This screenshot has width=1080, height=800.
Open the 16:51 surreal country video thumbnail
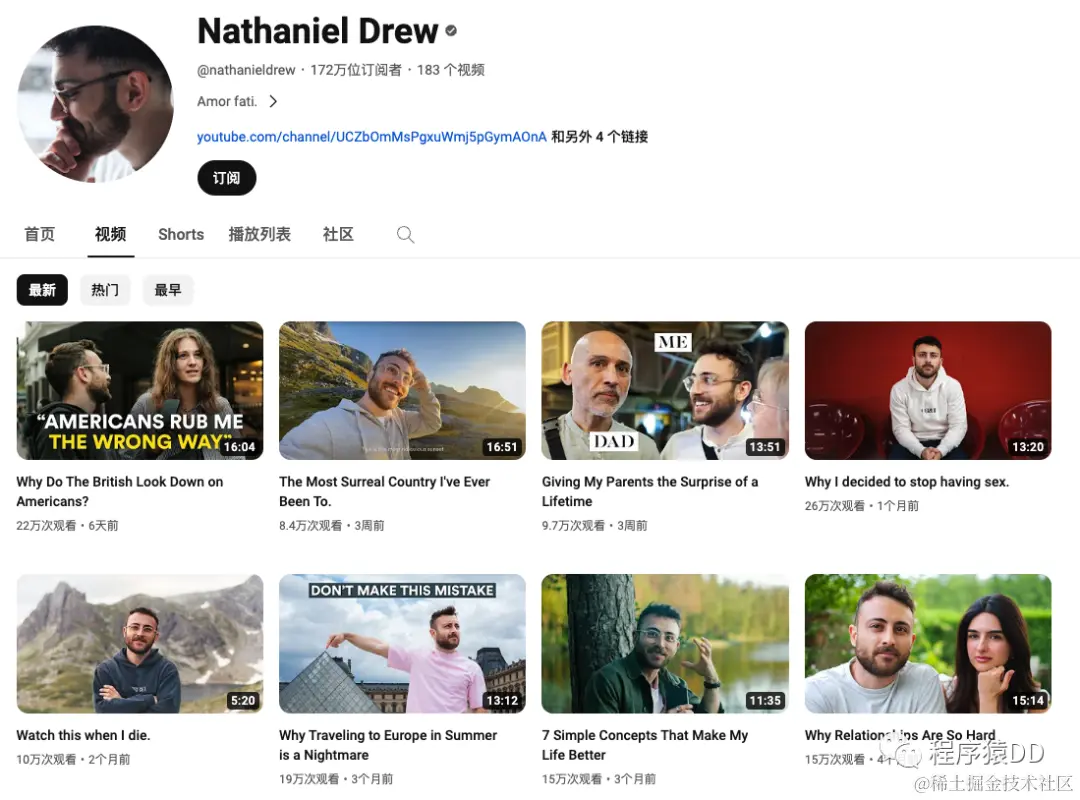point(402,391)
